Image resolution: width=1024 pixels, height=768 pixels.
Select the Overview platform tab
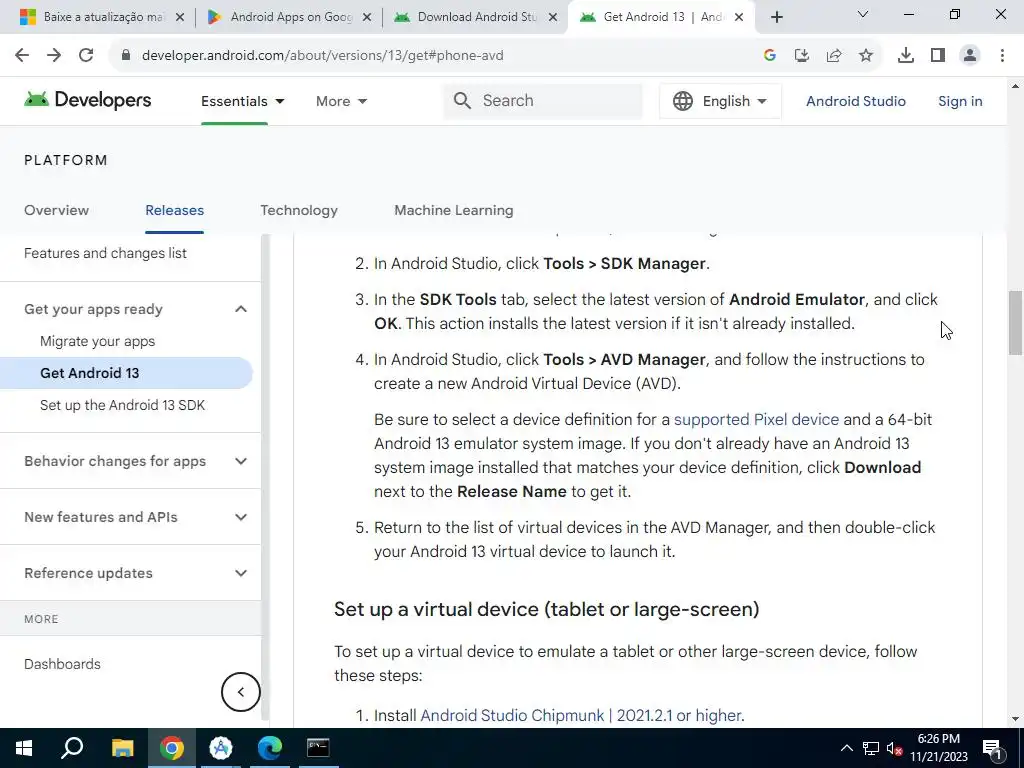click(56, 210)
